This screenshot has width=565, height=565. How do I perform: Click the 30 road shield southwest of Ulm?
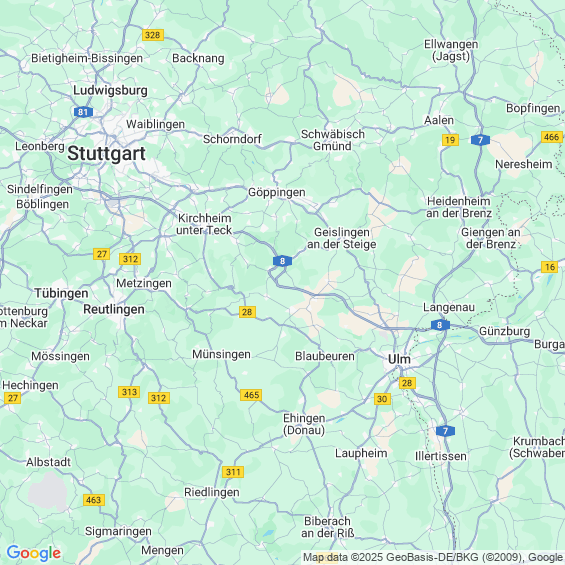382,399
